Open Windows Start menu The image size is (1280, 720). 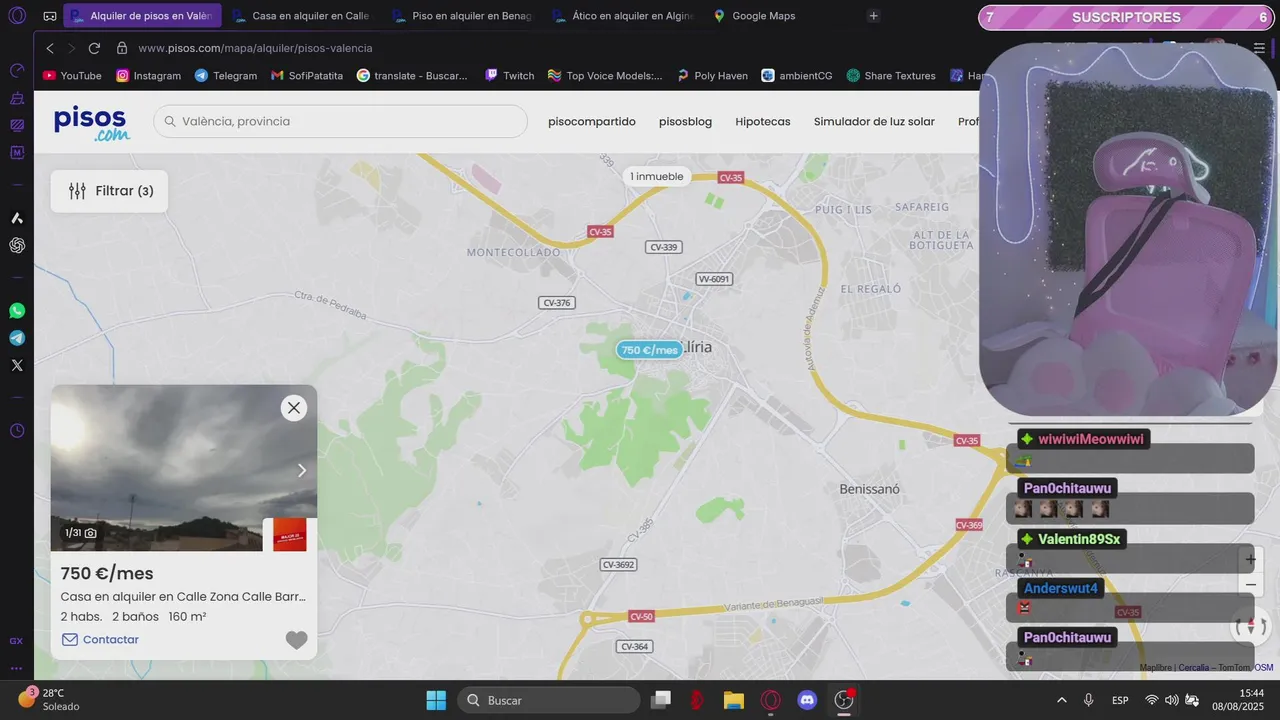click(436, 700)
